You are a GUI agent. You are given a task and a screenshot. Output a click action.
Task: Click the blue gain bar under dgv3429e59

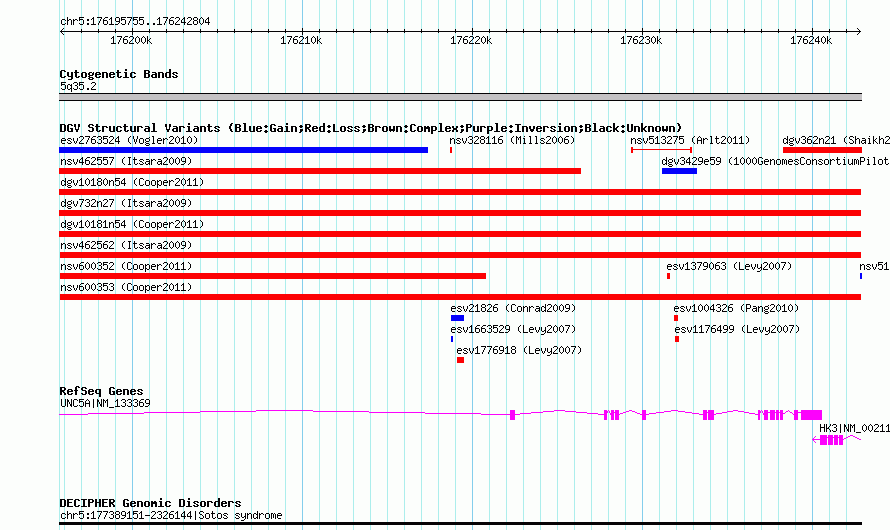pos(679,171)
